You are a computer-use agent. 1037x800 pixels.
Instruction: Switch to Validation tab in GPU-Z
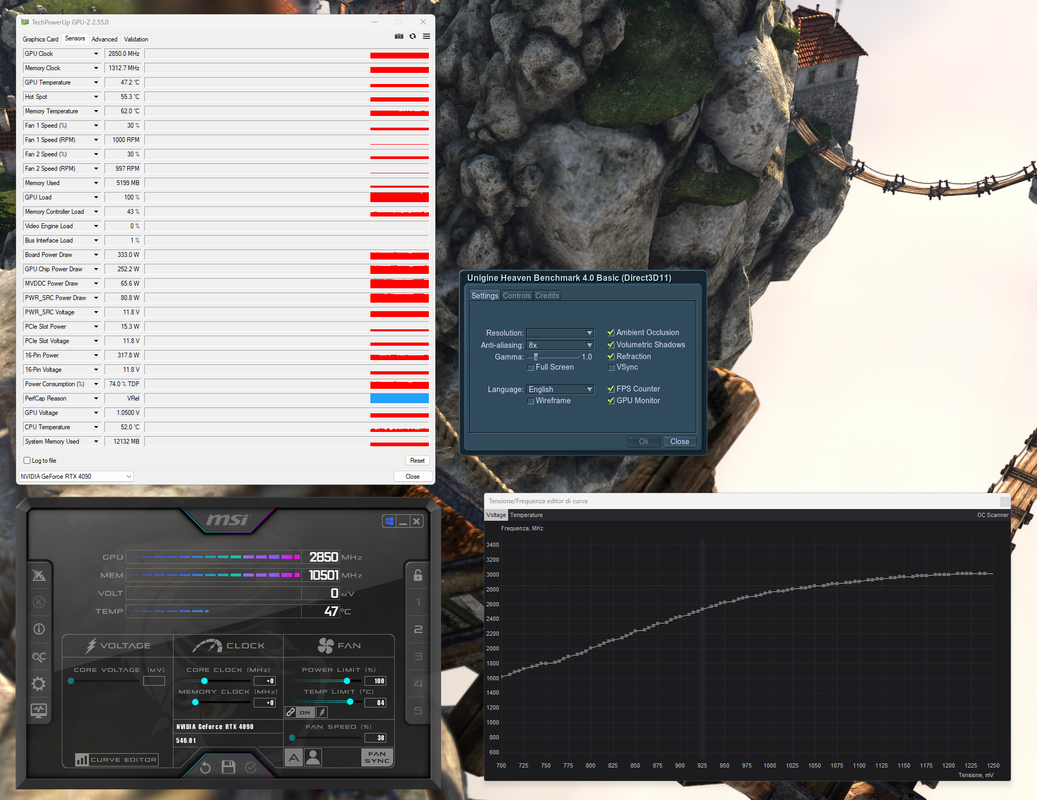tap(136, 39)
